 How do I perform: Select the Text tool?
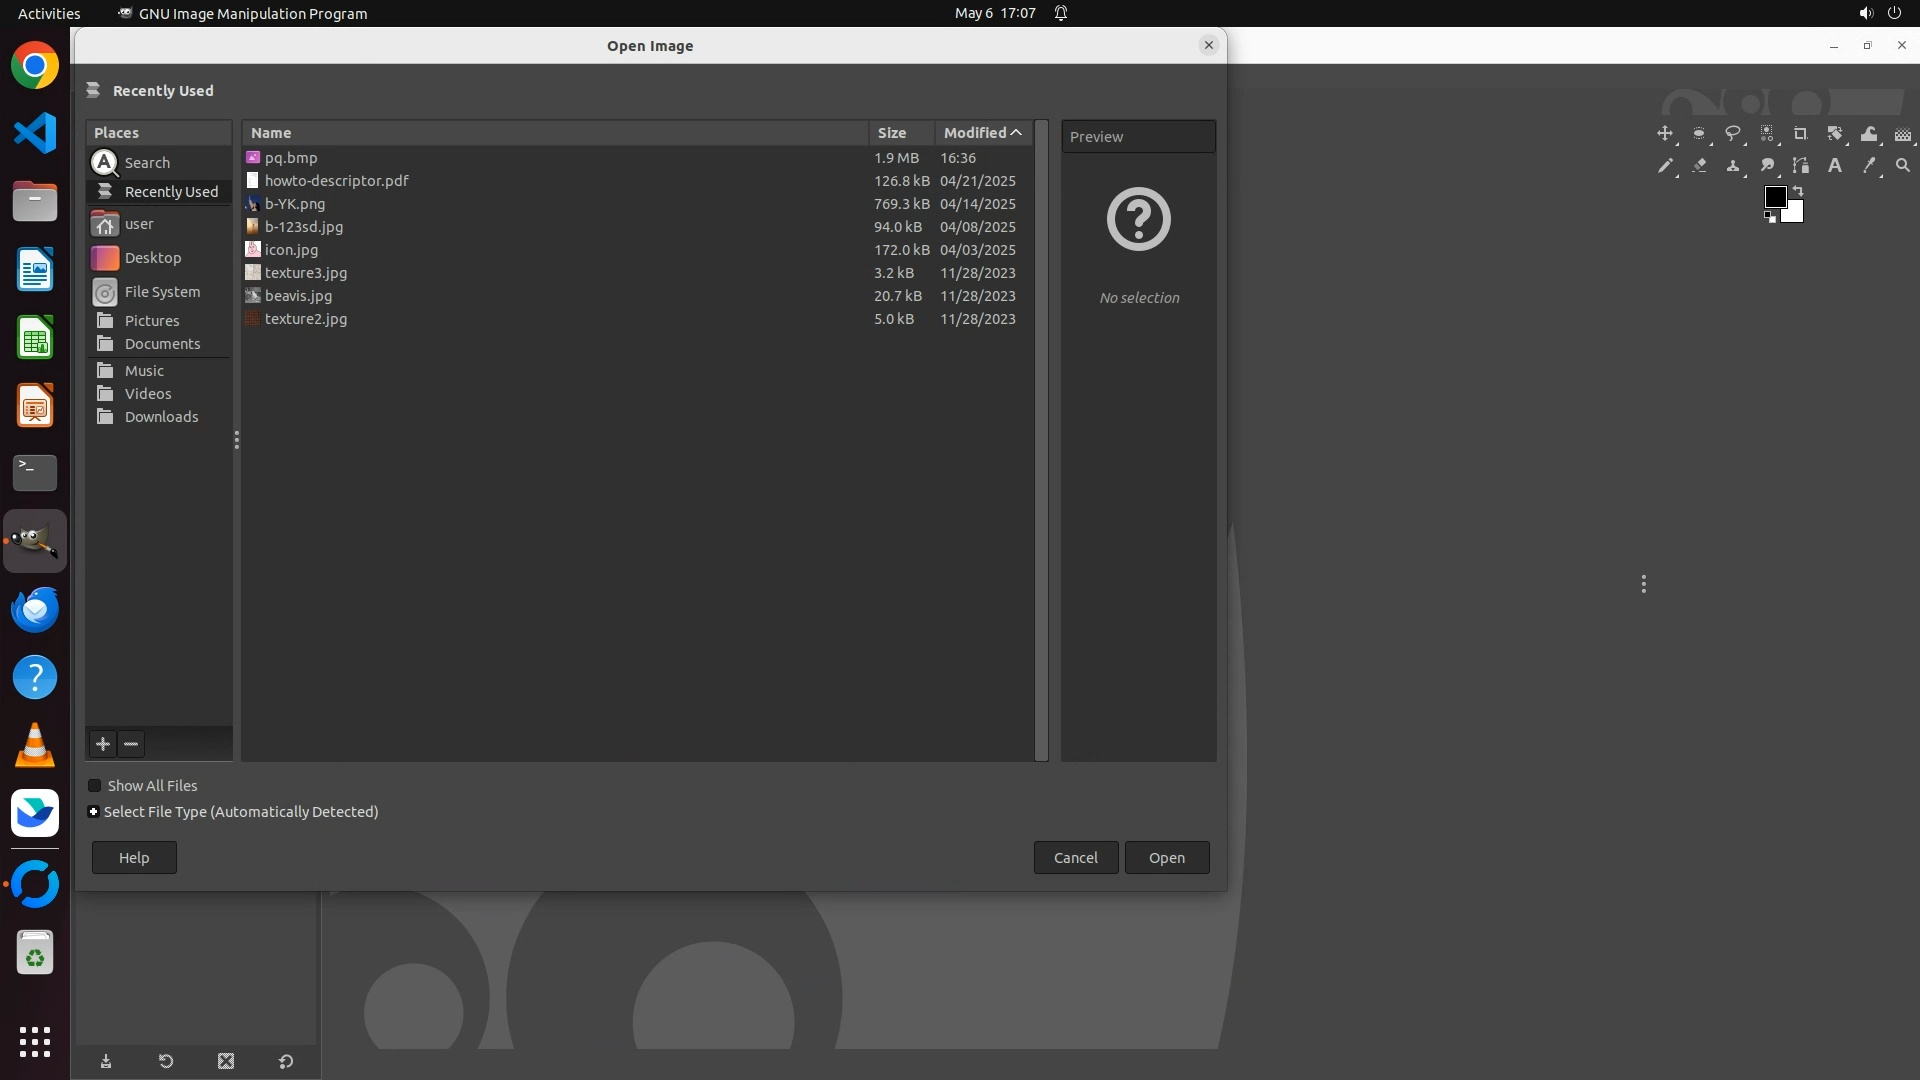(1835, 166)
